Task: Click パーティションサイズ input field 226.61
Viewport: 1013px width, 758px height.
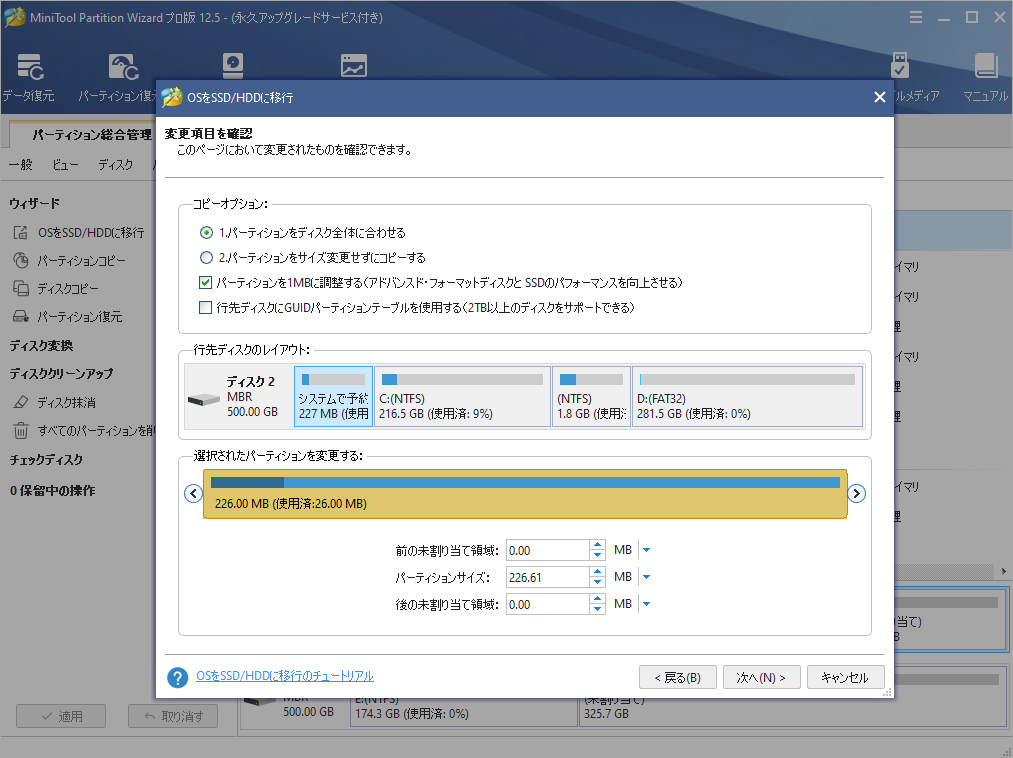Action: click(x=548, y=578)
